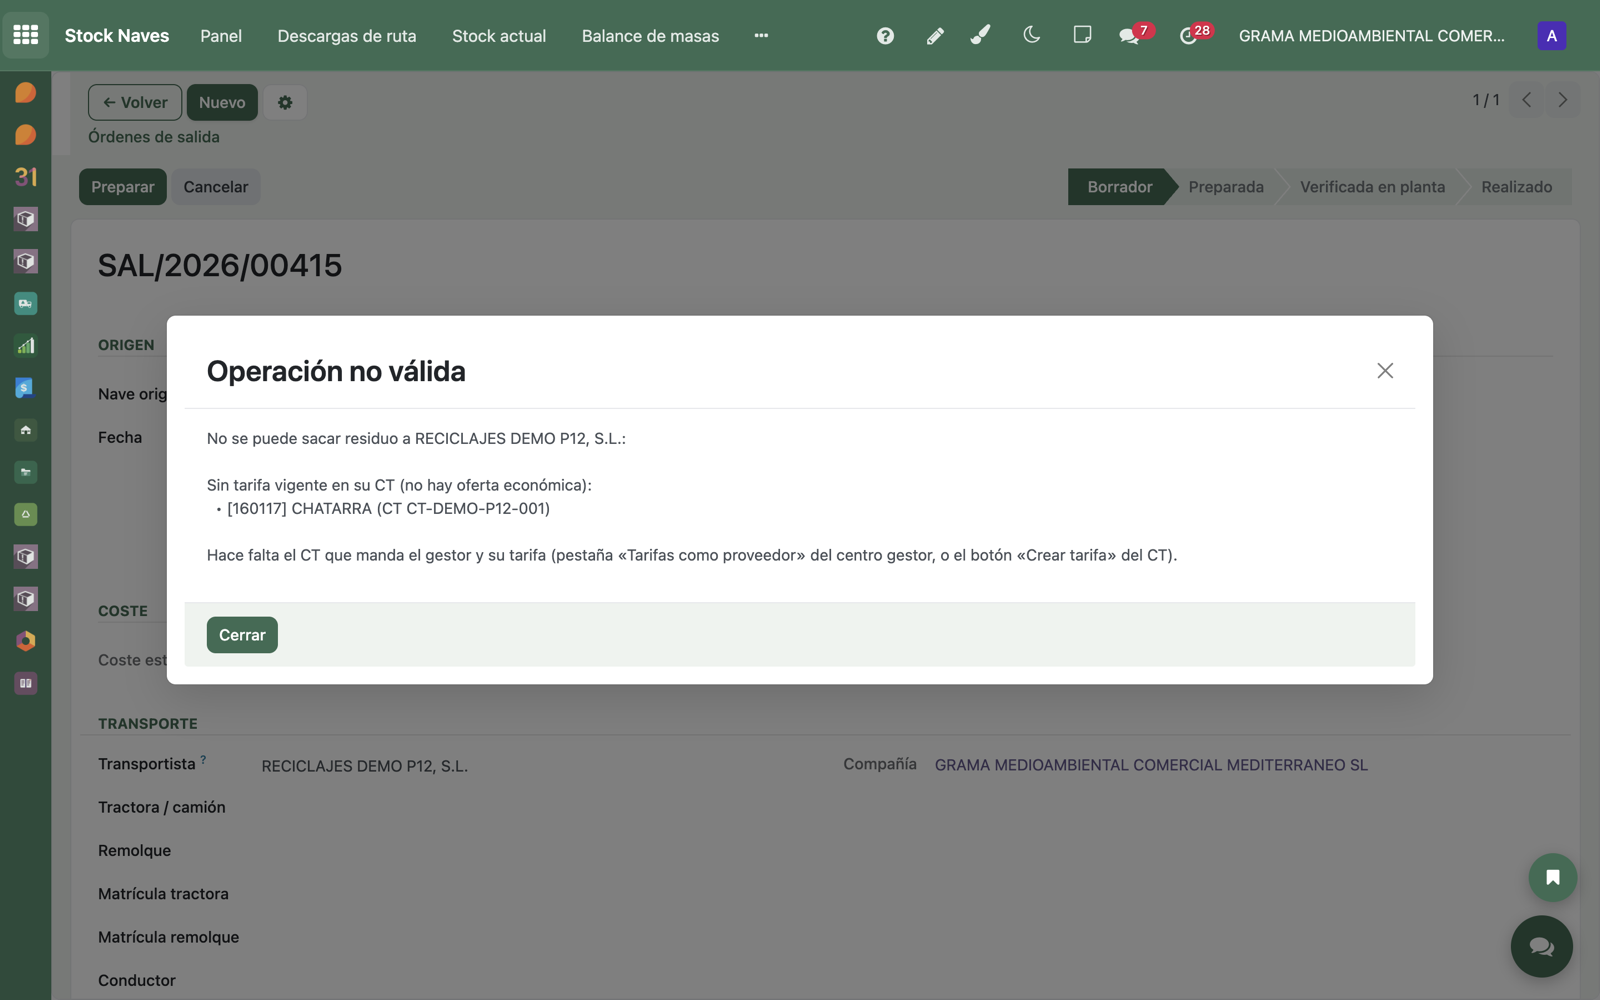Click the Volver back button

pos(135,102)
